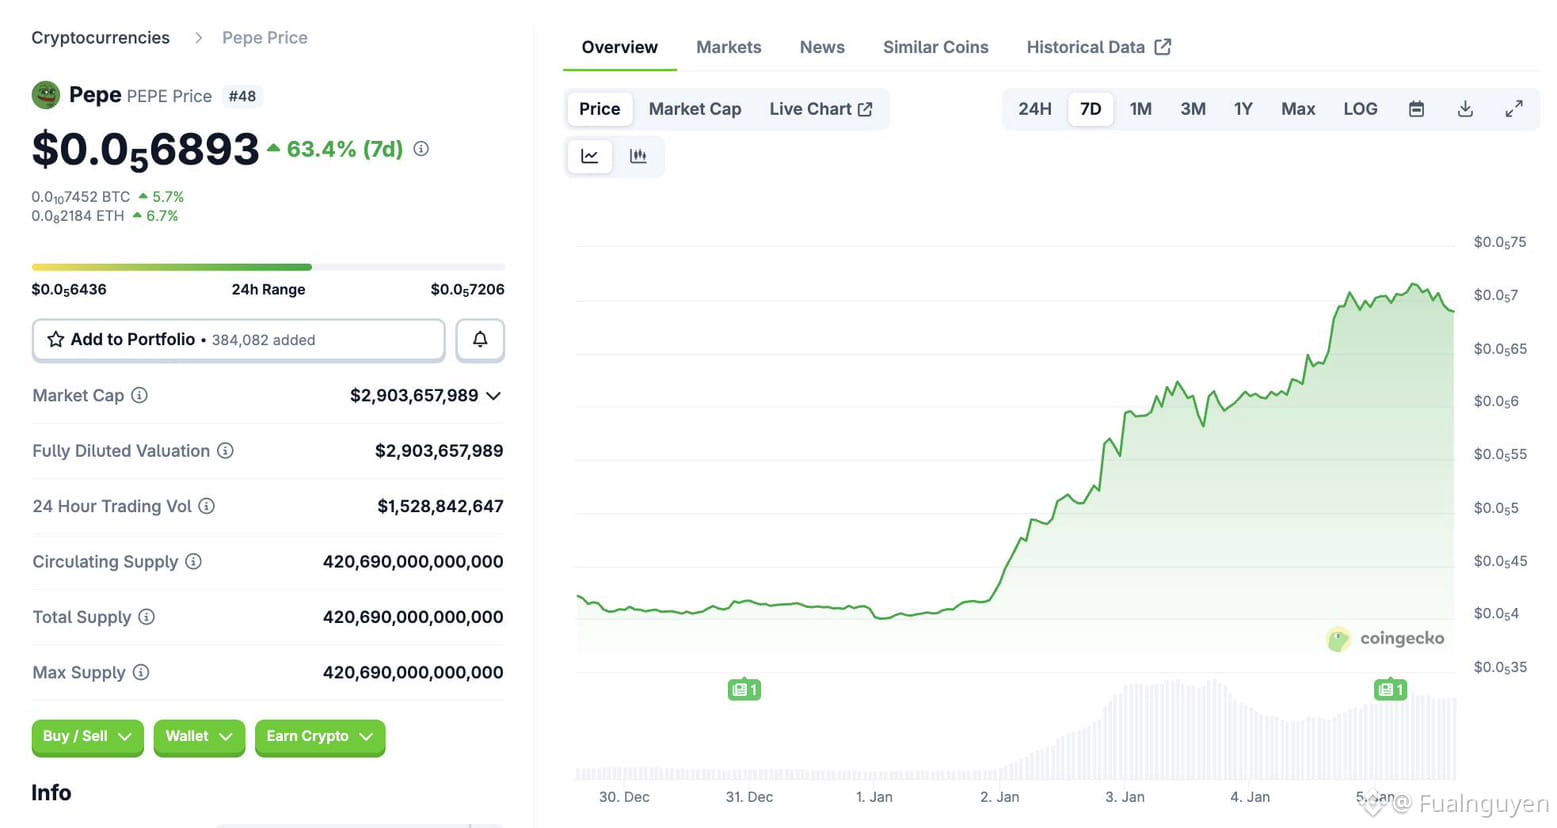Open the Markets tab

click(x=728, y=47)
